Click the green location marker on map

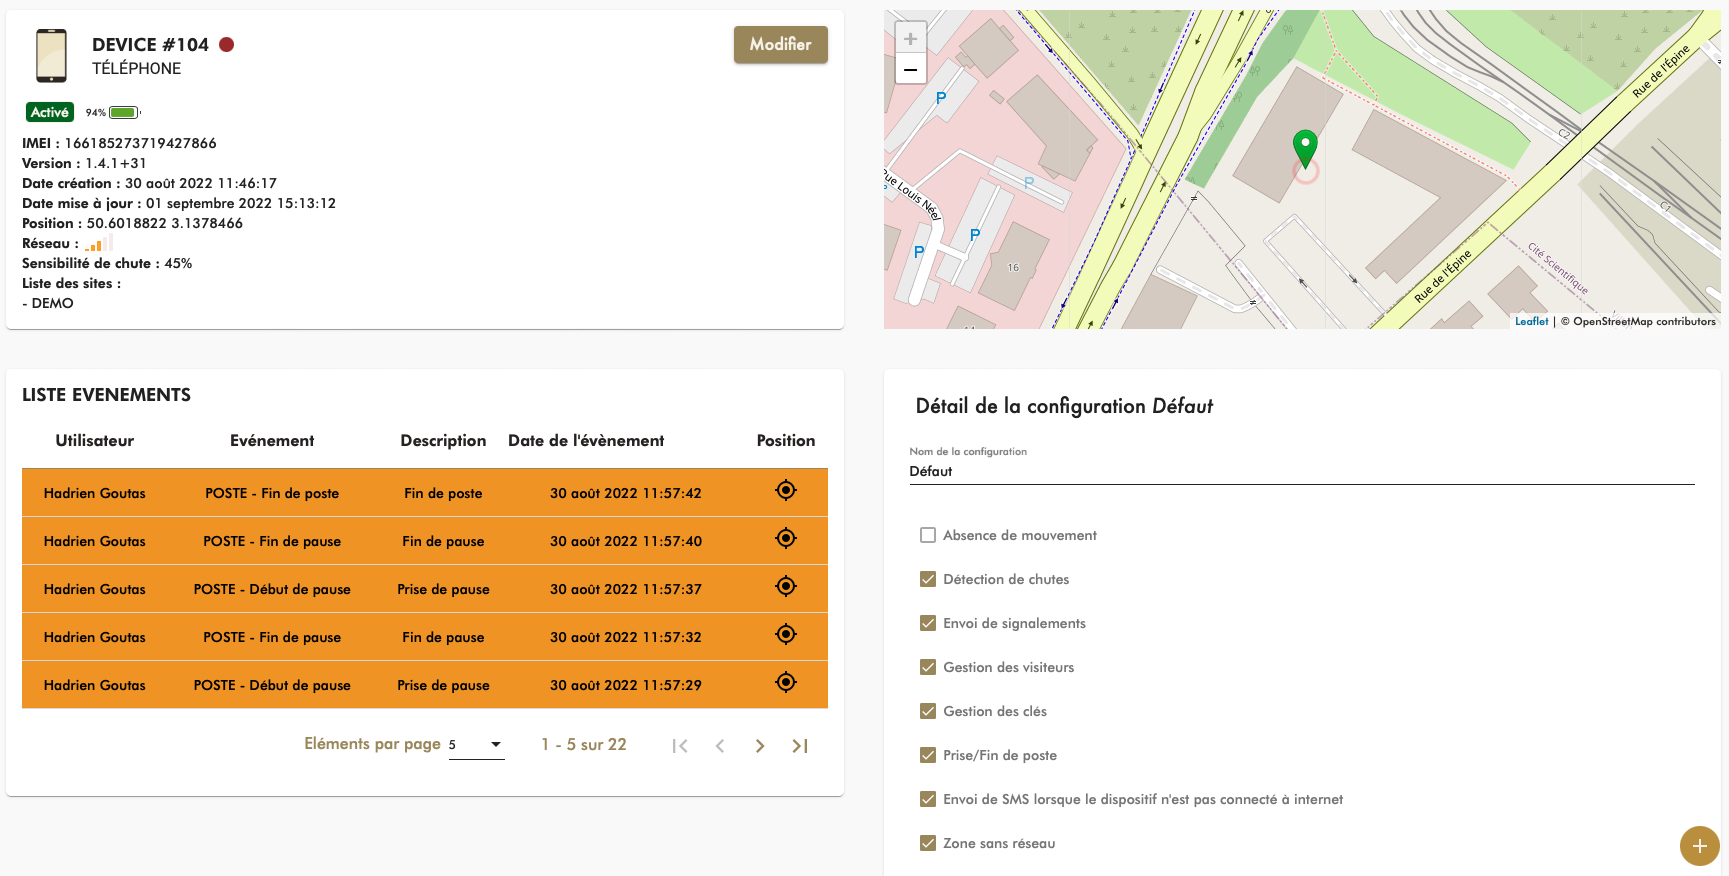pyautogui.click(x=1305, y=148)
